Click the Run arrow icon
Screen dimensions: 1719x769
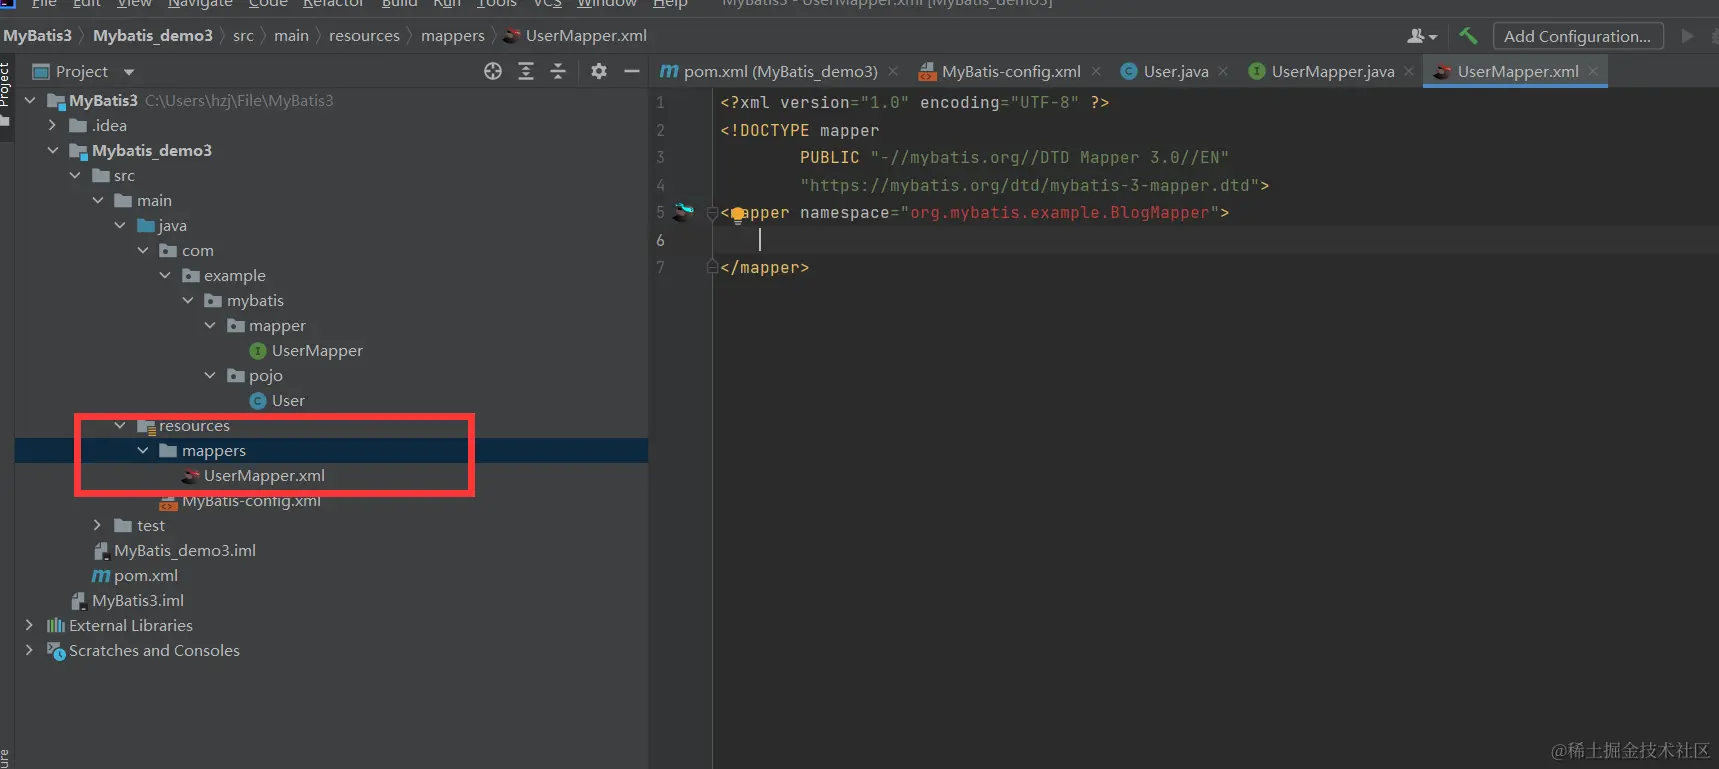click(x=1687, y=36)
